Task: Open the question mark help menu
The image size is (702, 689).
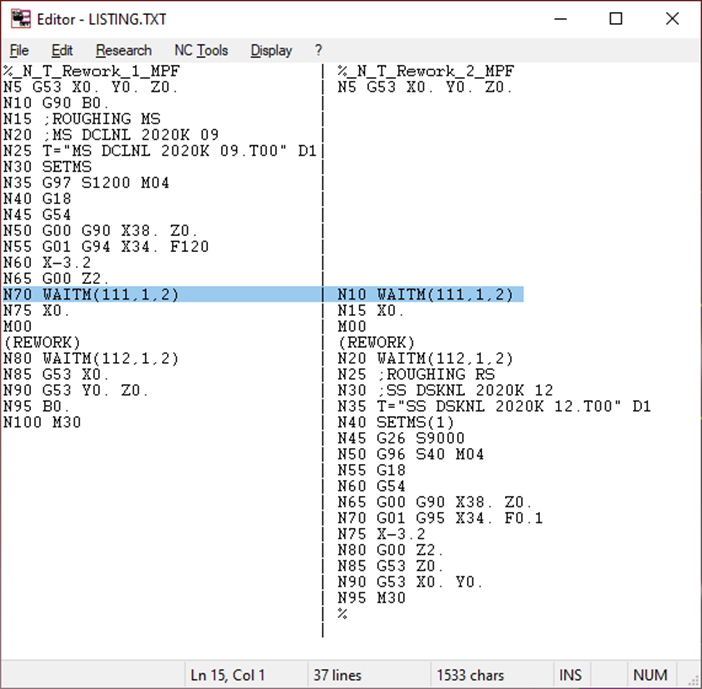Action: coord(318,50)
